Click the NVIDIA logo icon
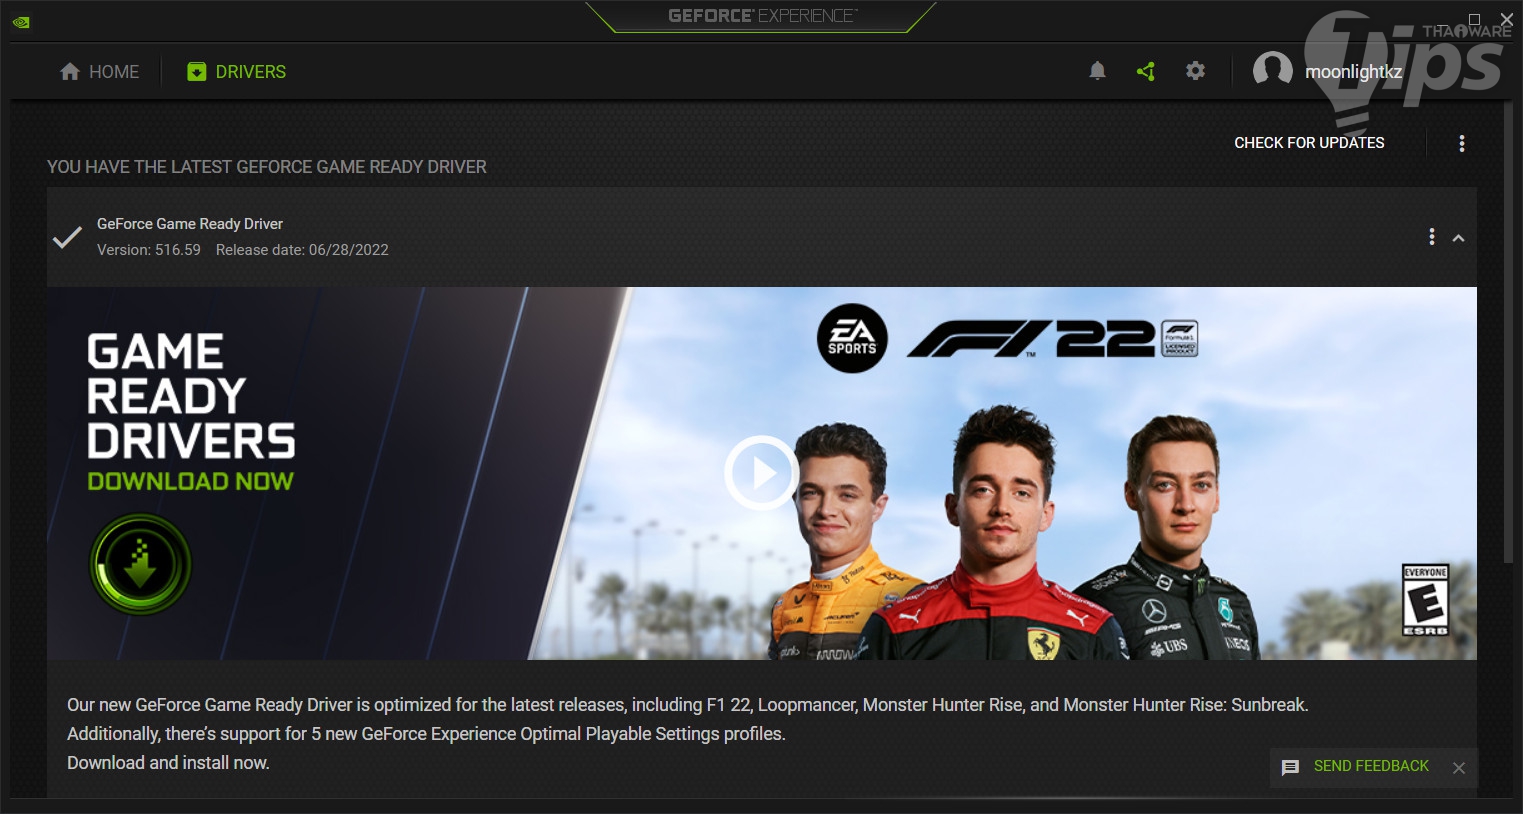This screenshot has height=814, width=1523. (21, 22)
